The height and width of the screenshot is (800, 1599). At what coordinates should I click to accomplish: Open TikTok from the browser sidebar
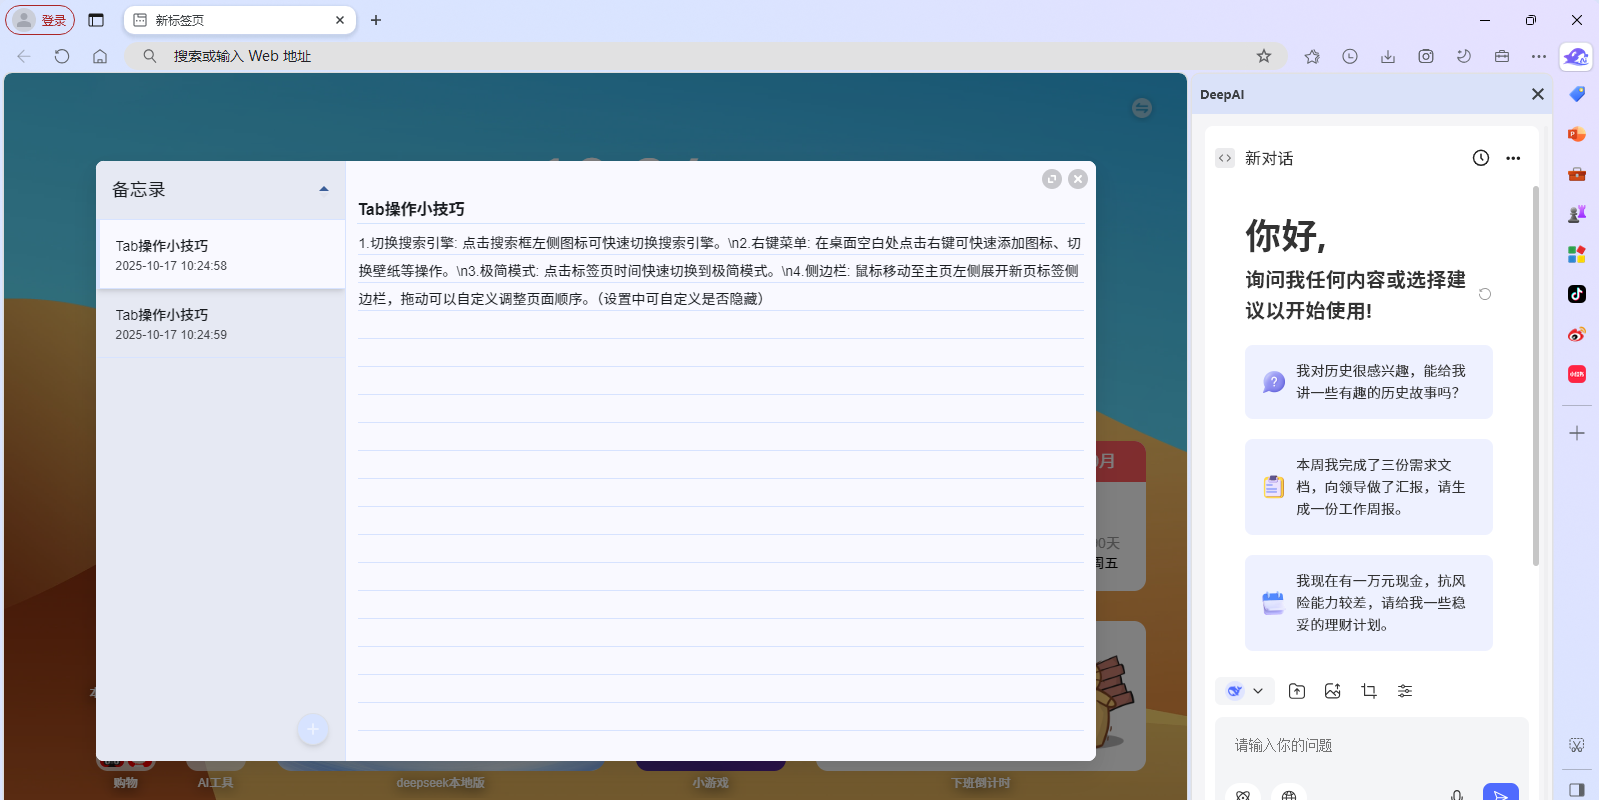click(1577, 294)
